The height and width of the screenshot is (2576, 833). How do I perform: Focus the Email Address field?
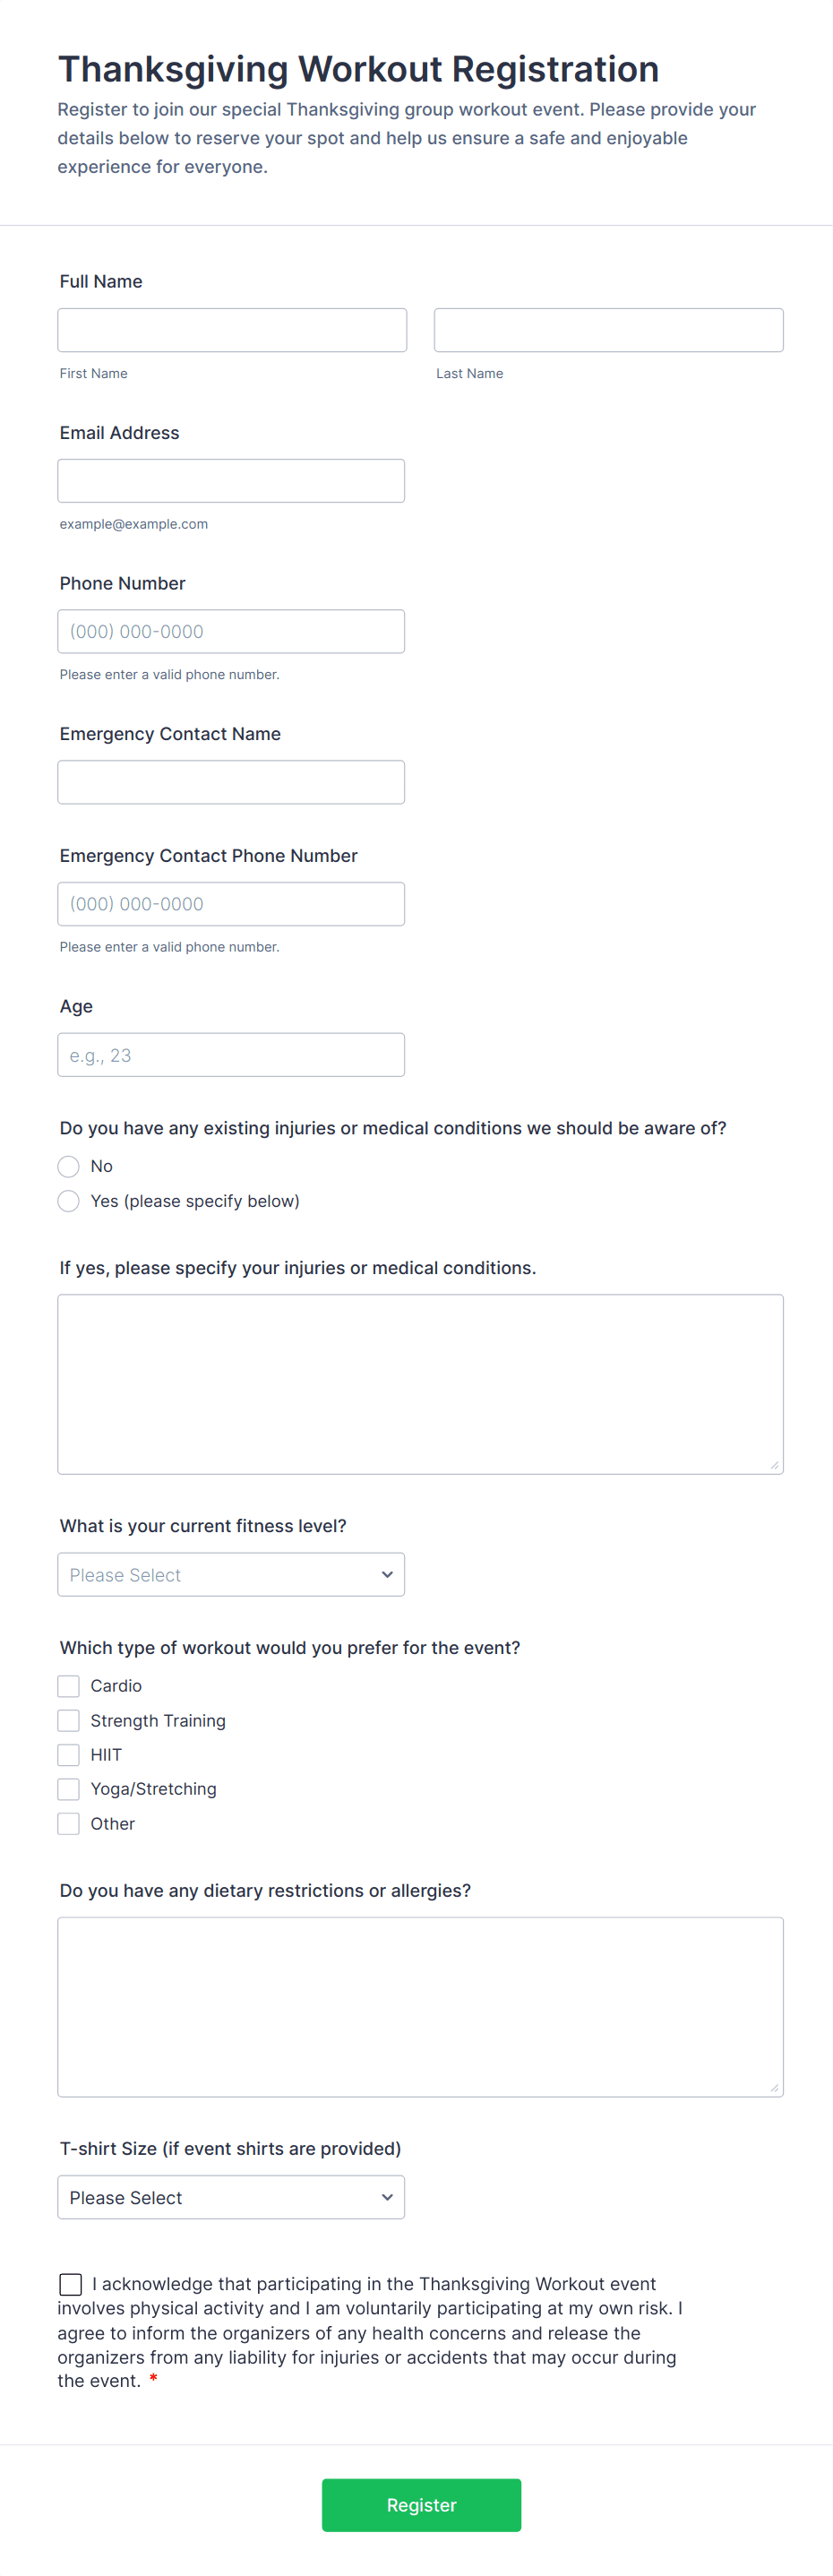tap(231, 481)
